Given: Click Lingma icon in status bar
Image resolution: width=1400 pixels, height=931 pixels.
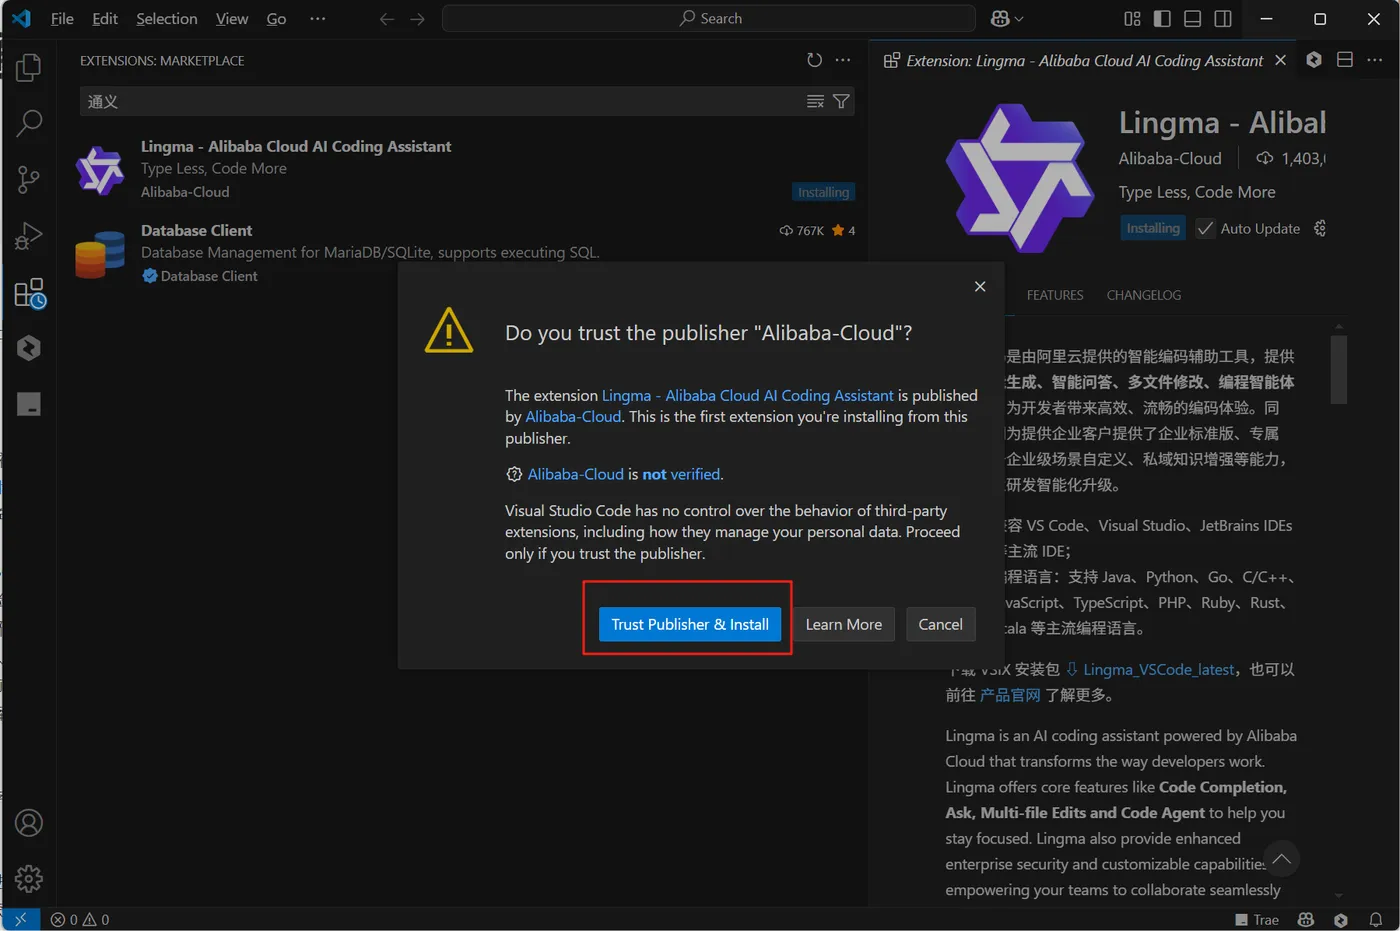Looking at the screenshot, I should (1341, 919).
